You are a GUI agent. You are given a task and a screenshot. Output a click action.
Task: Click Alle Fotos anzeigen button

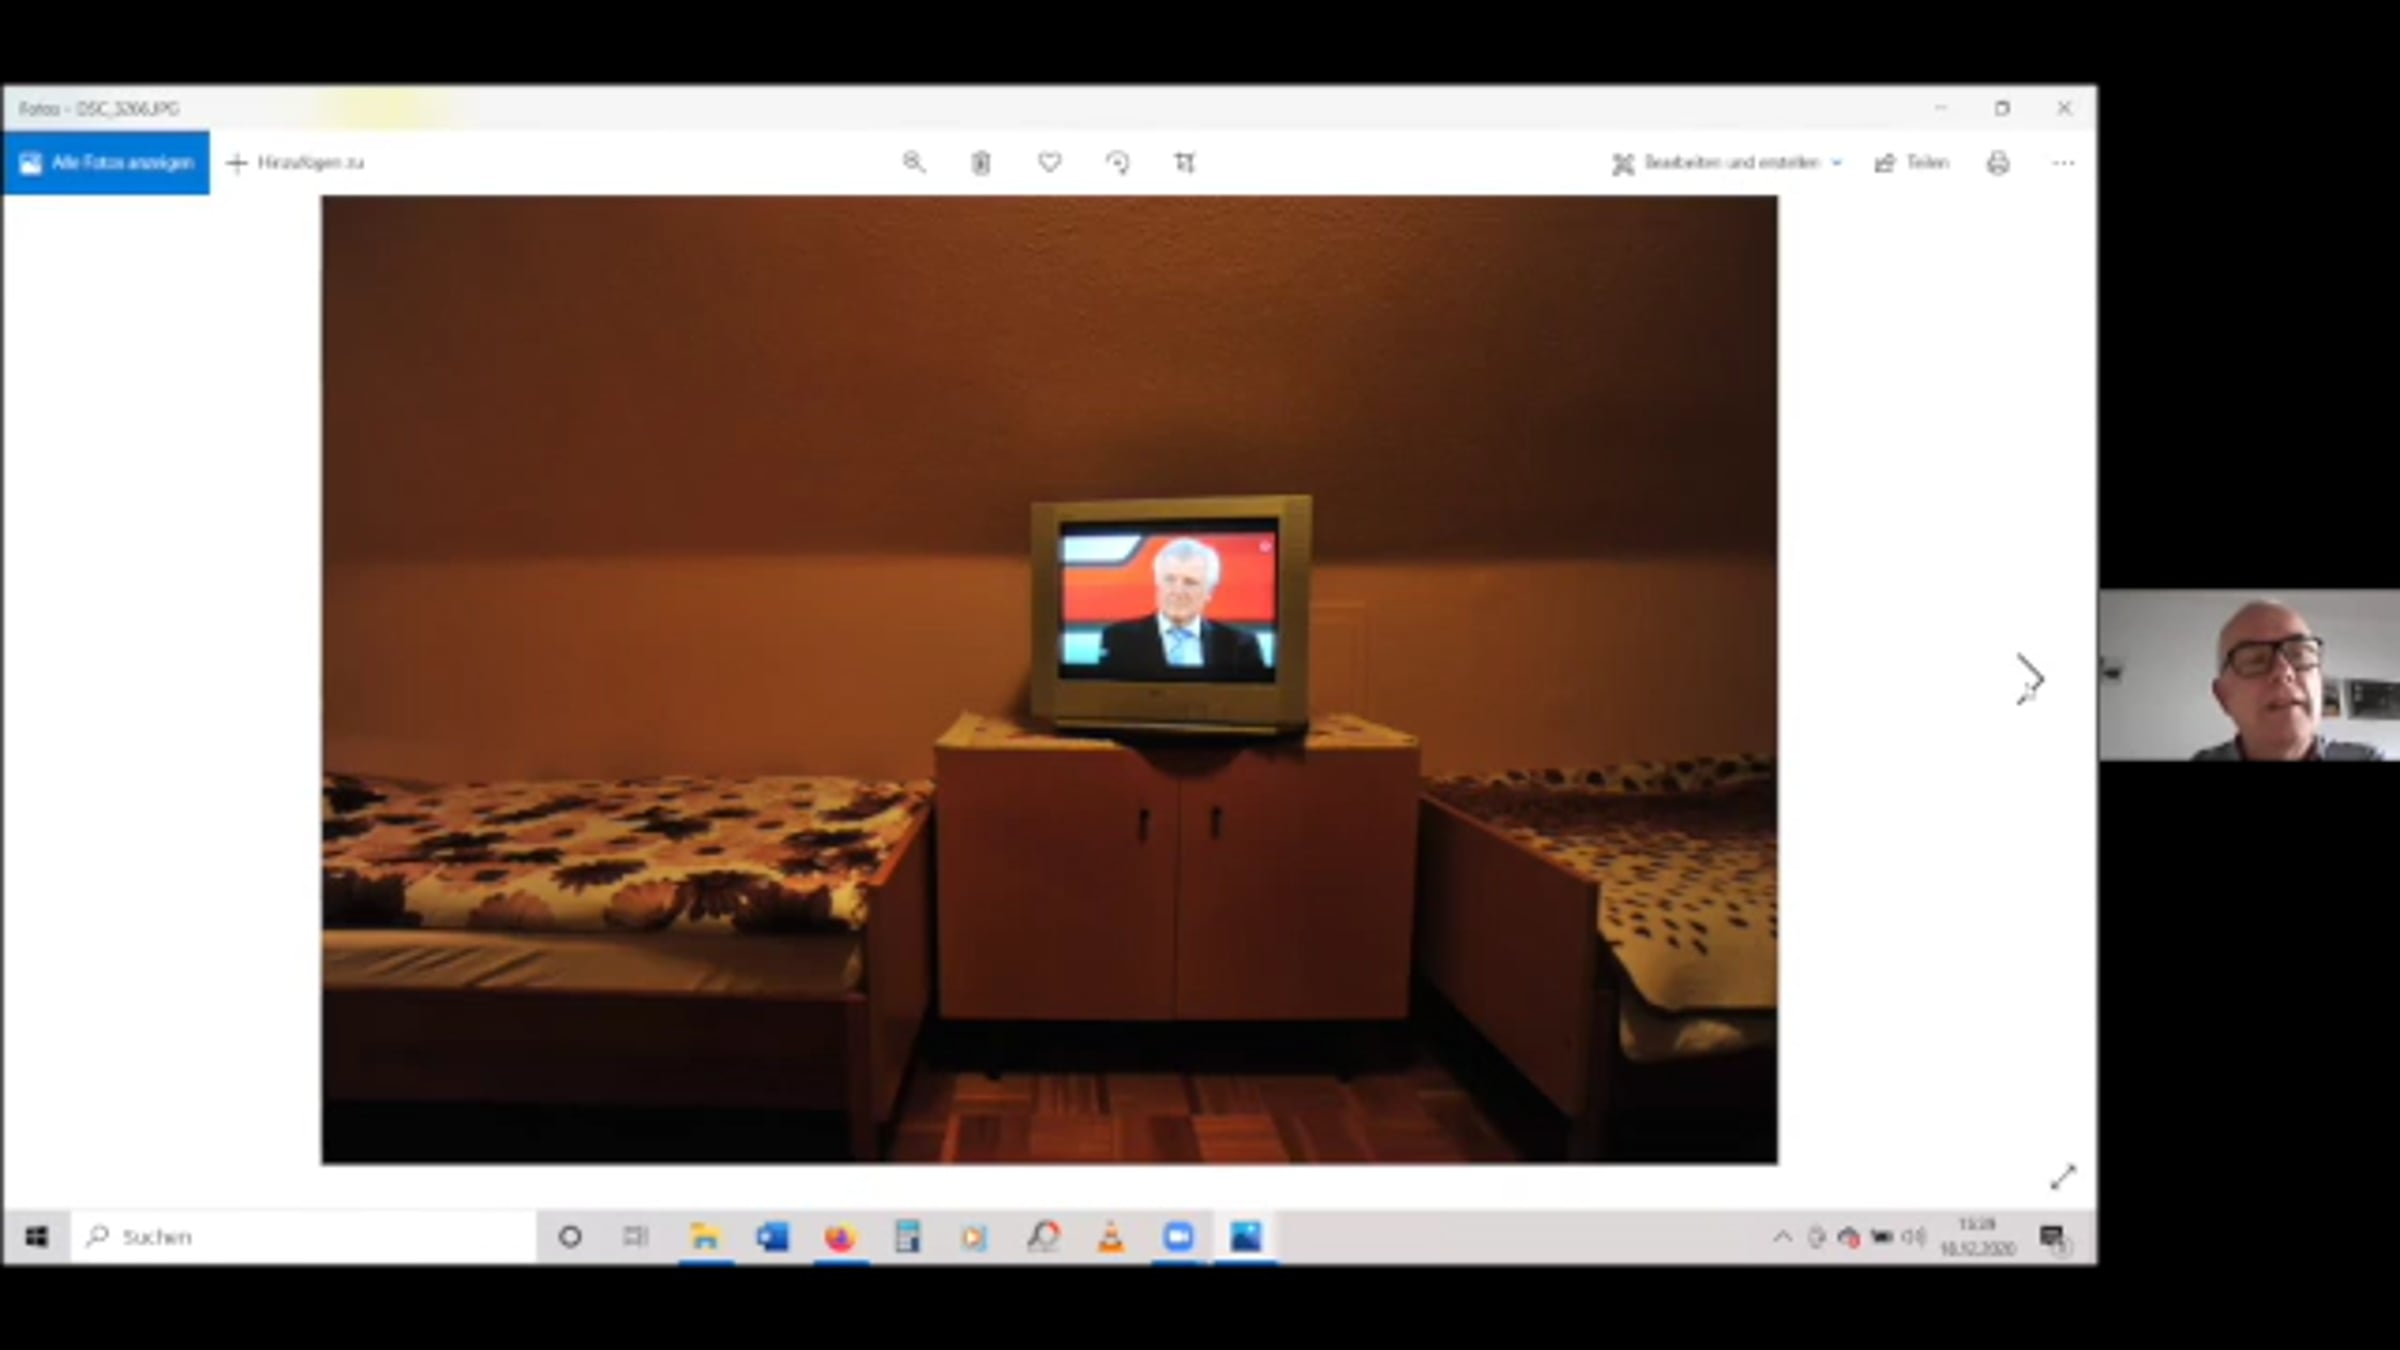tap(106, 163)
